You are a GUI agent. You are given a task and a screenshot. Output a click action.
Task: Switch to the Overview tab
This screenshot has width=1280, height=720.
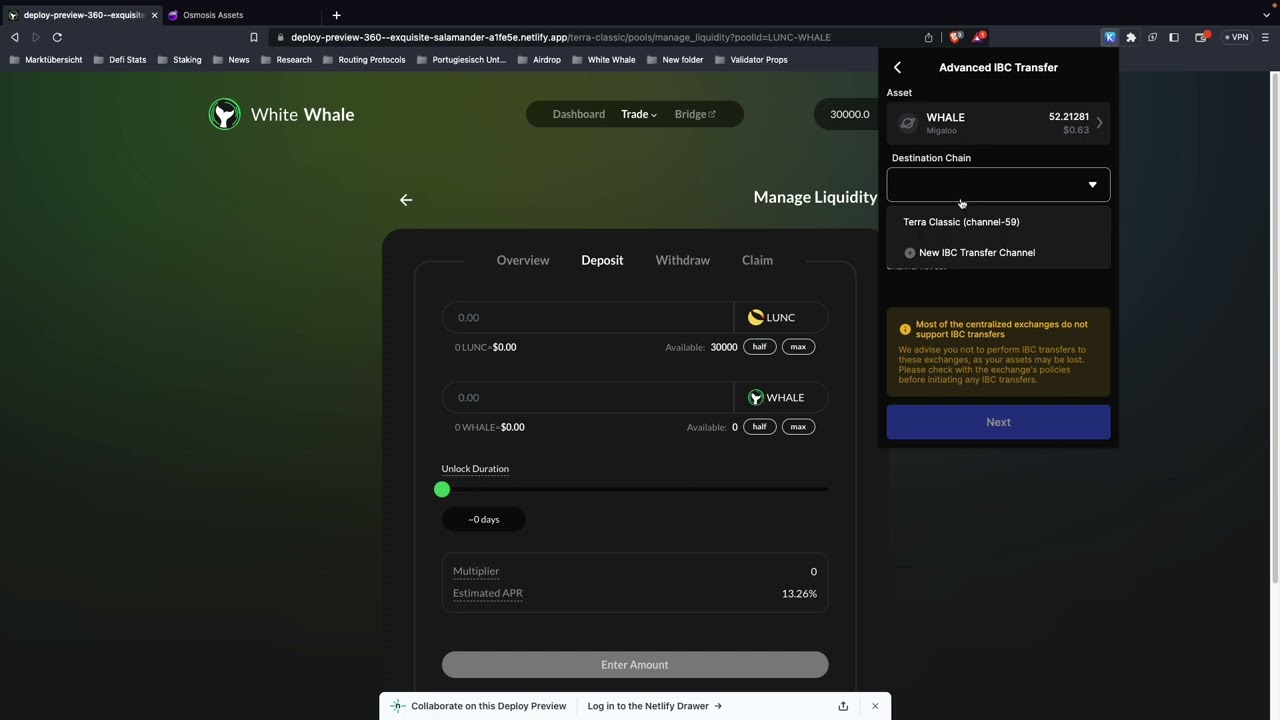click(523, 260)
